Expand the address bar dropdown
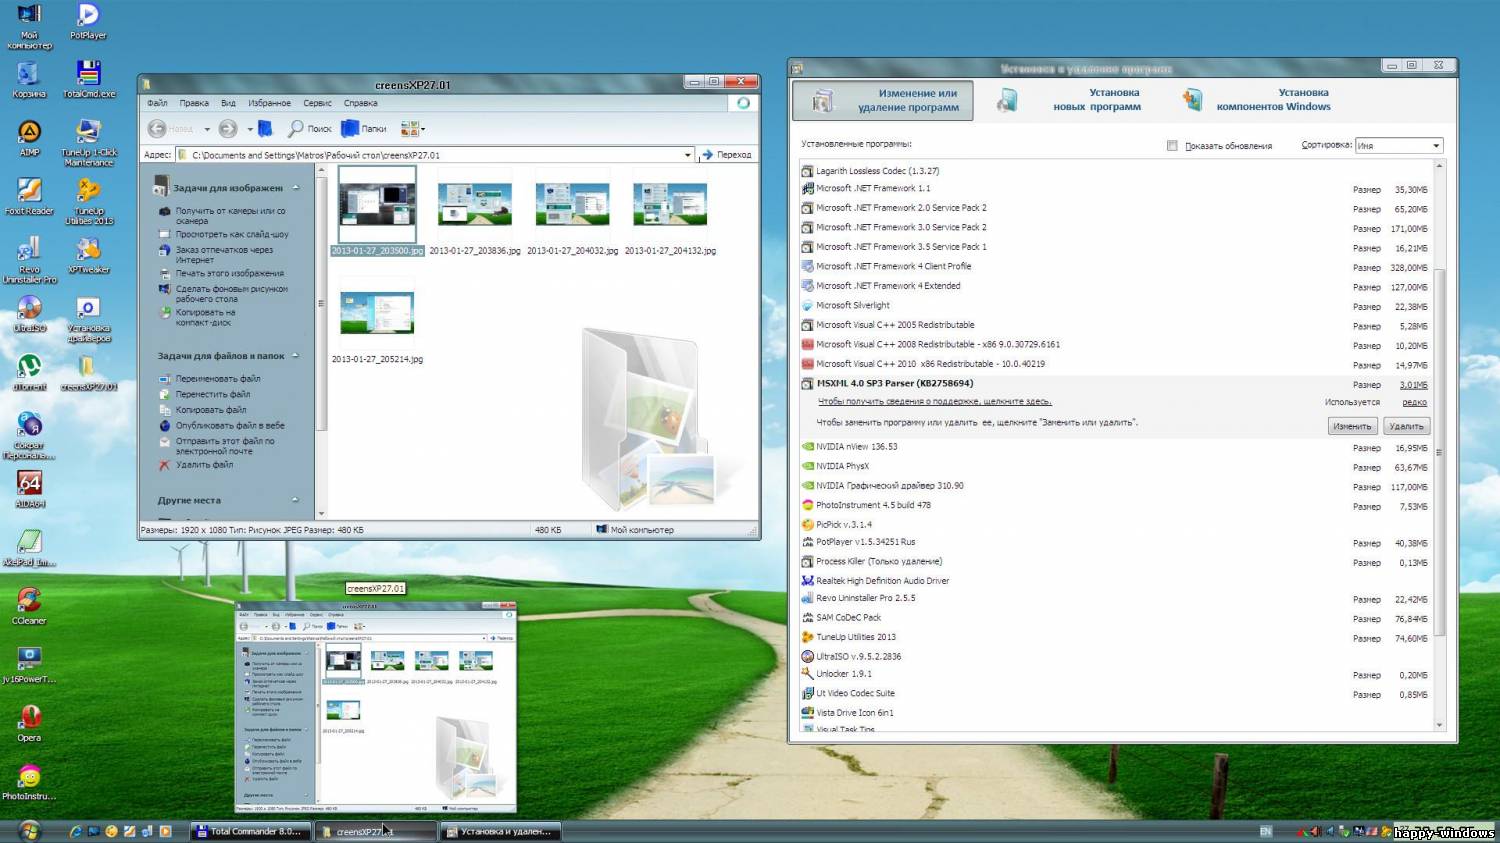 tap(687, 155)
